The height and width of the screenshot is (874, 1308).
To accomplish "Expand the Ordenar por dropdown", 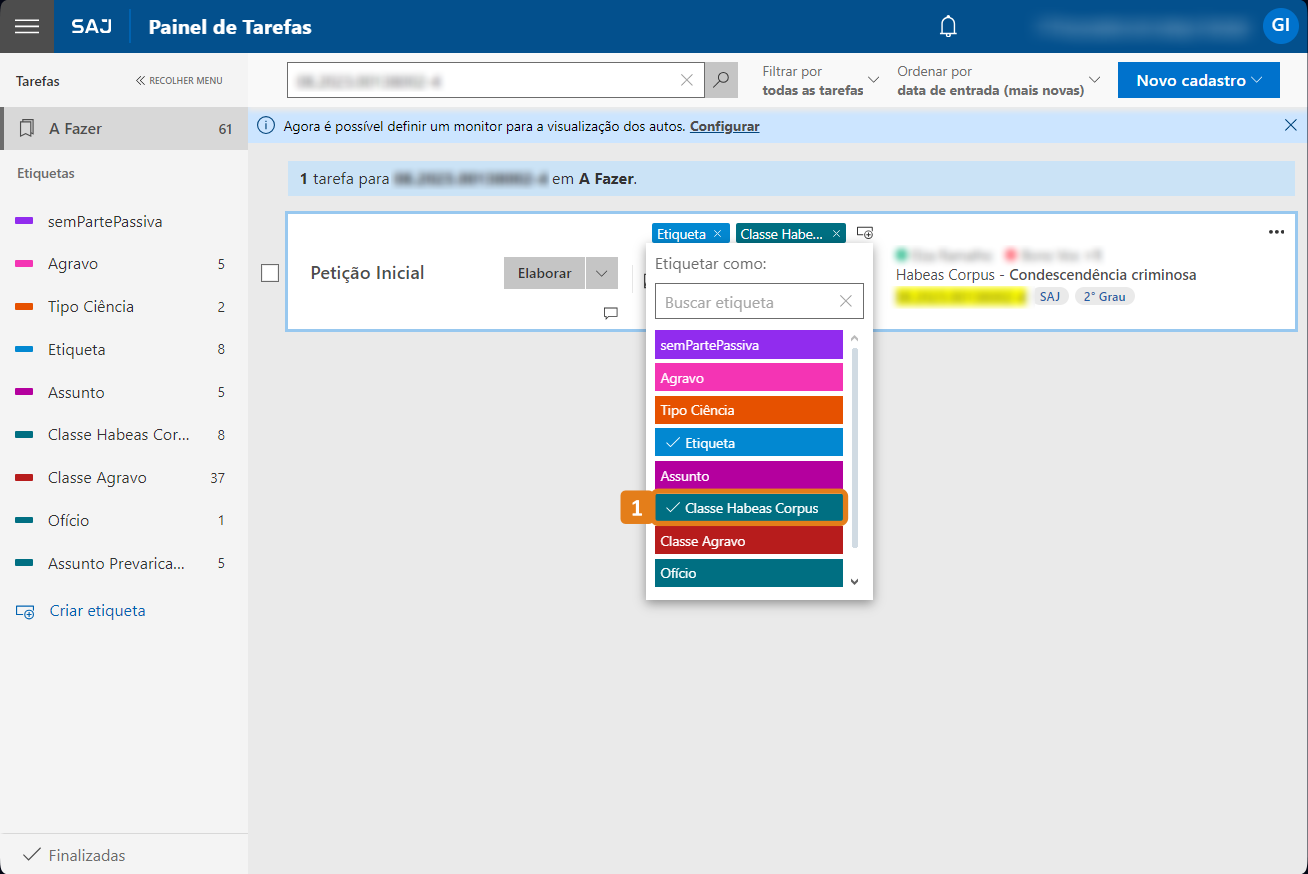I will 998,80.
